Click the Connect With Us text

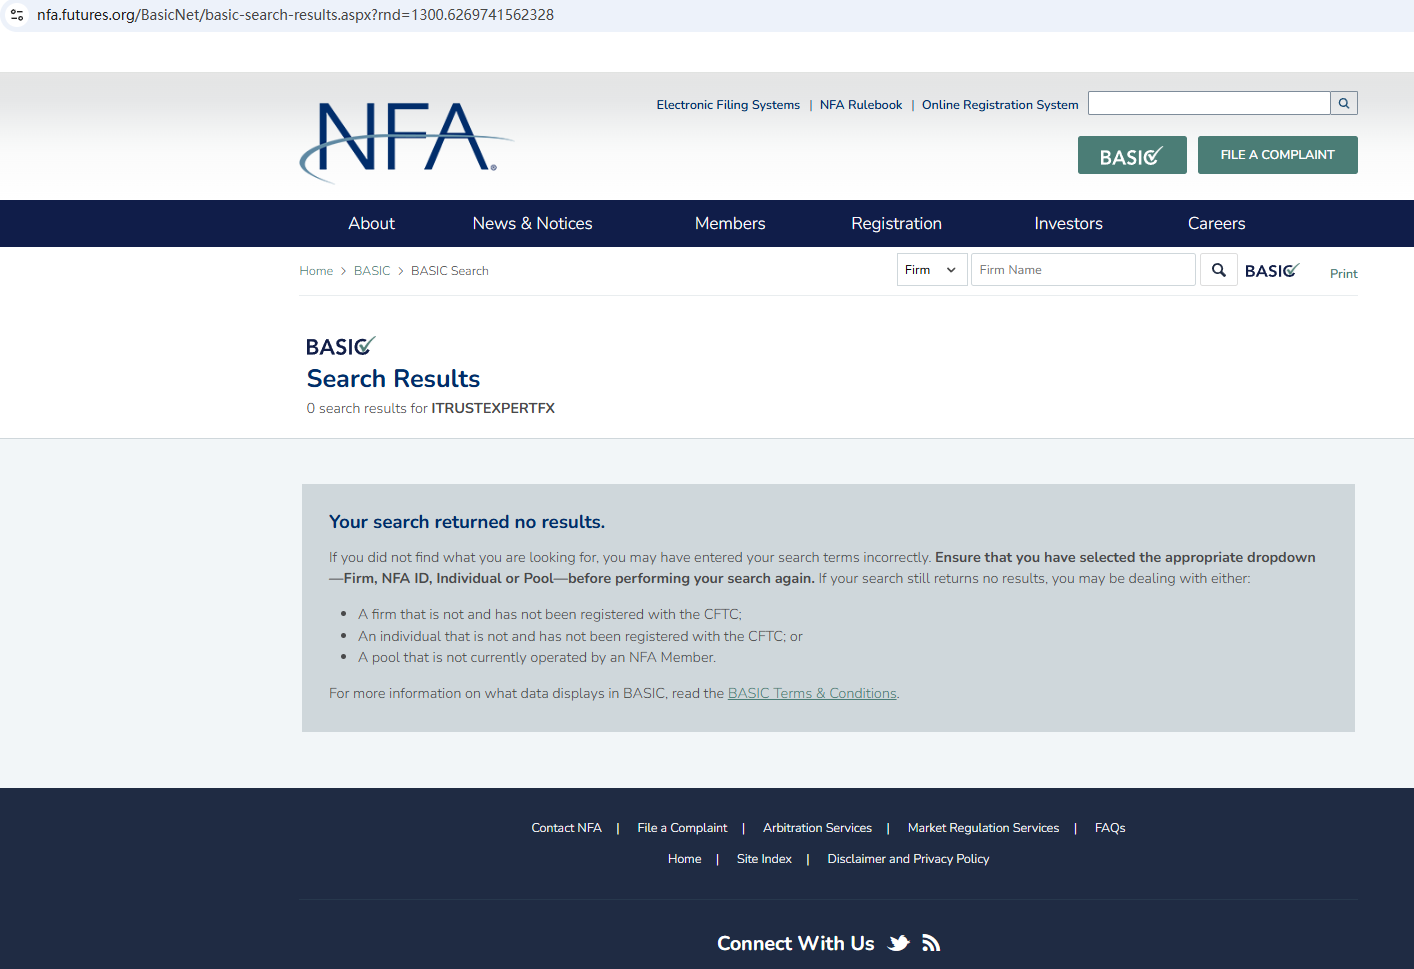(795, 943)
